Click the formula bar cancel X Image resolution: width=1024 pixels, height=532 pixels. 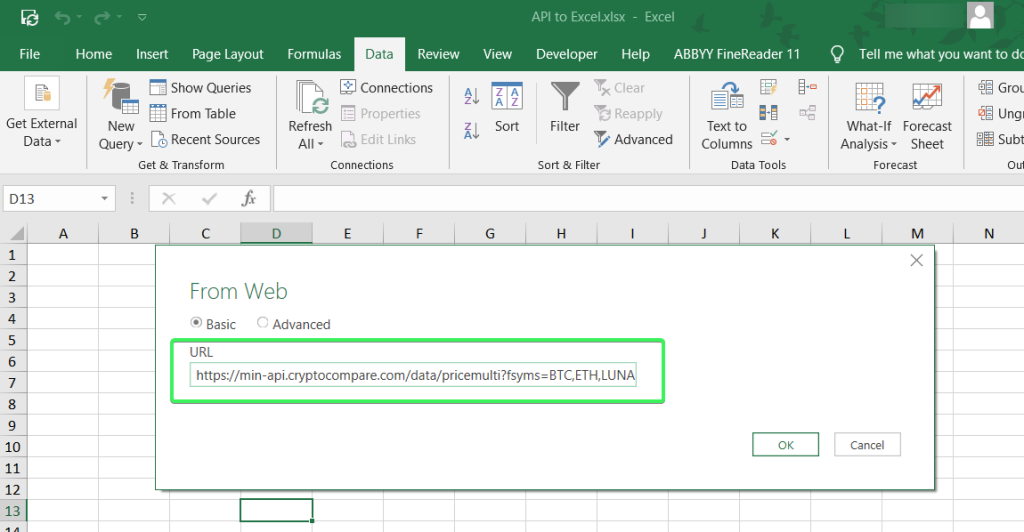[x=168, y=198]
